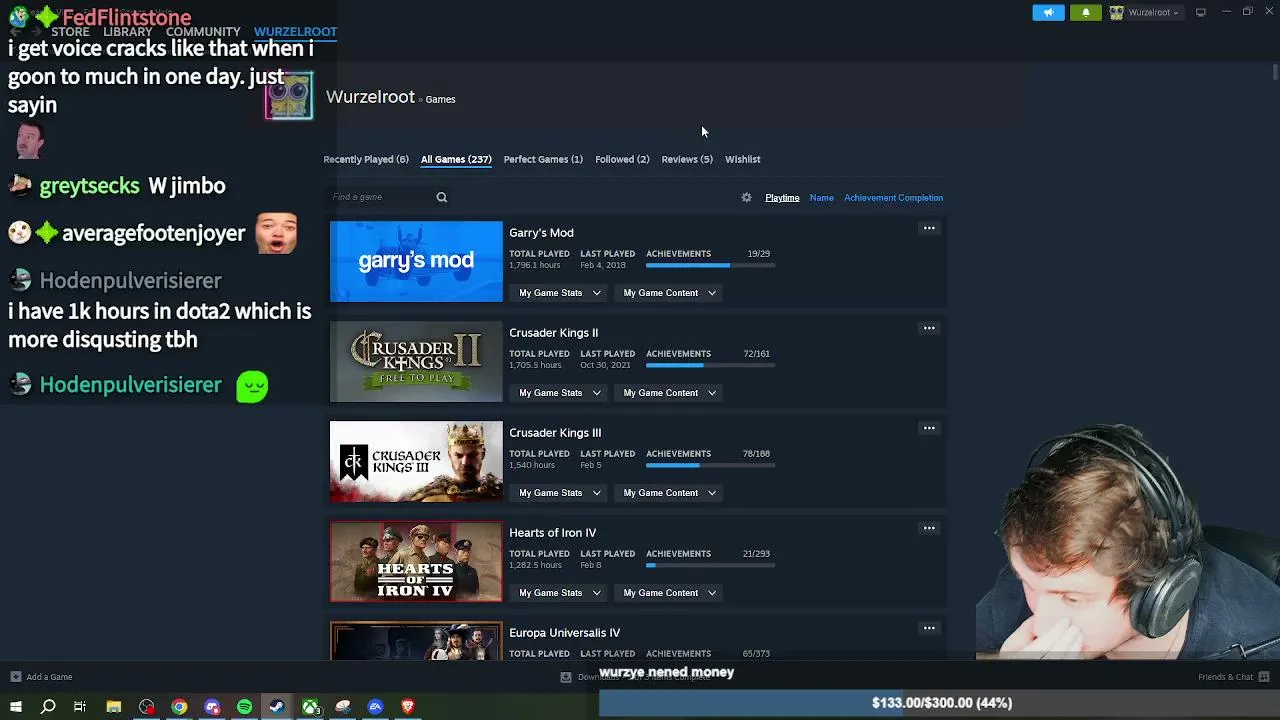This screenshot has height=720, width=1280.
Task: Open the LIBRARY menu
Action: coord(128,32)
